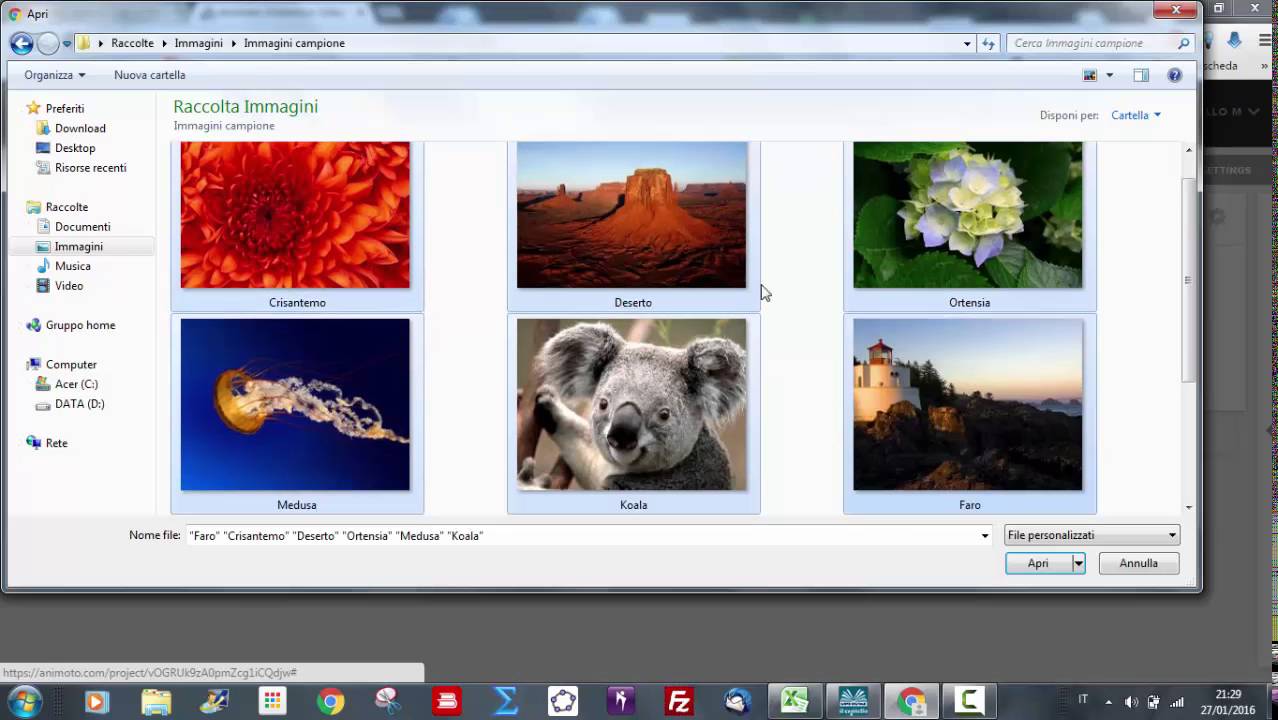The image size is (1278, 720).
Task: Select Musica library in sidebar
Action: (x=72, y=266)
